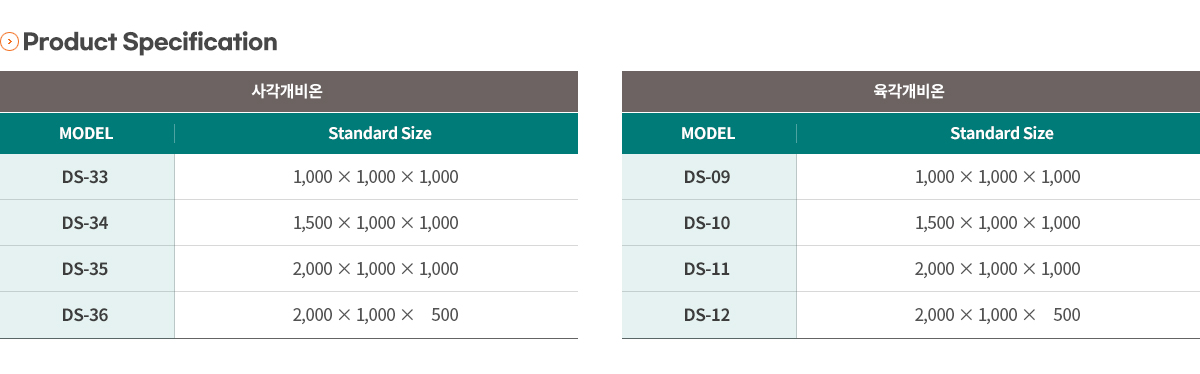Select the DS-35 model cell

click(x=87, y=269)
